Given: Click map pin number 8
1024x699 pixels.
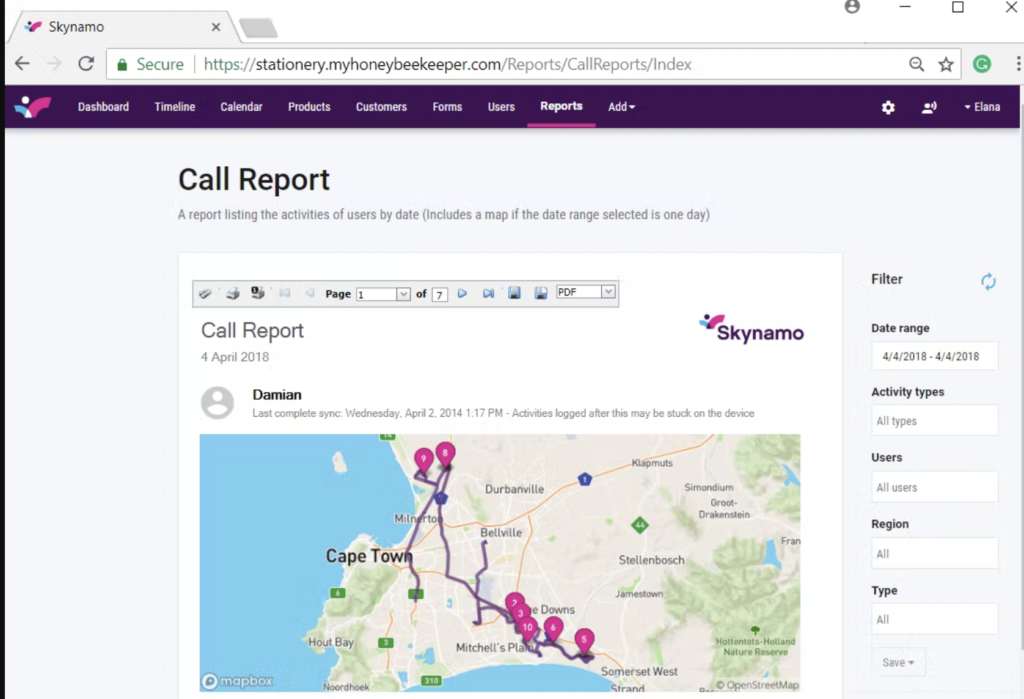Looking at the screenshot, I should tap(445, 455).
